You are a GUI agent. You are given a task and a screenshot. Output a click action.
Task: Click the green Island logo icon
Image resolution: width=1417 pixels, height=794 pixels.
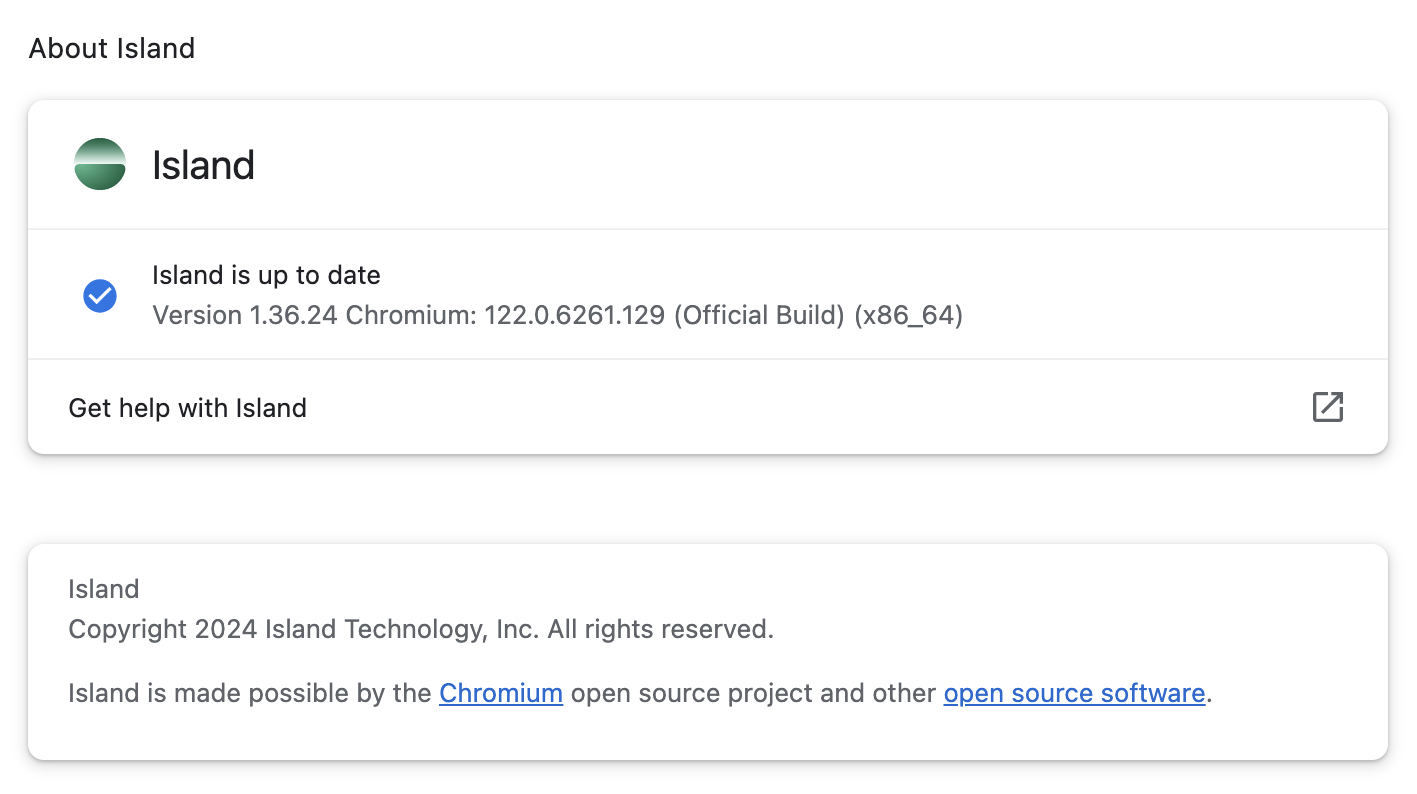tap(100, 164)
